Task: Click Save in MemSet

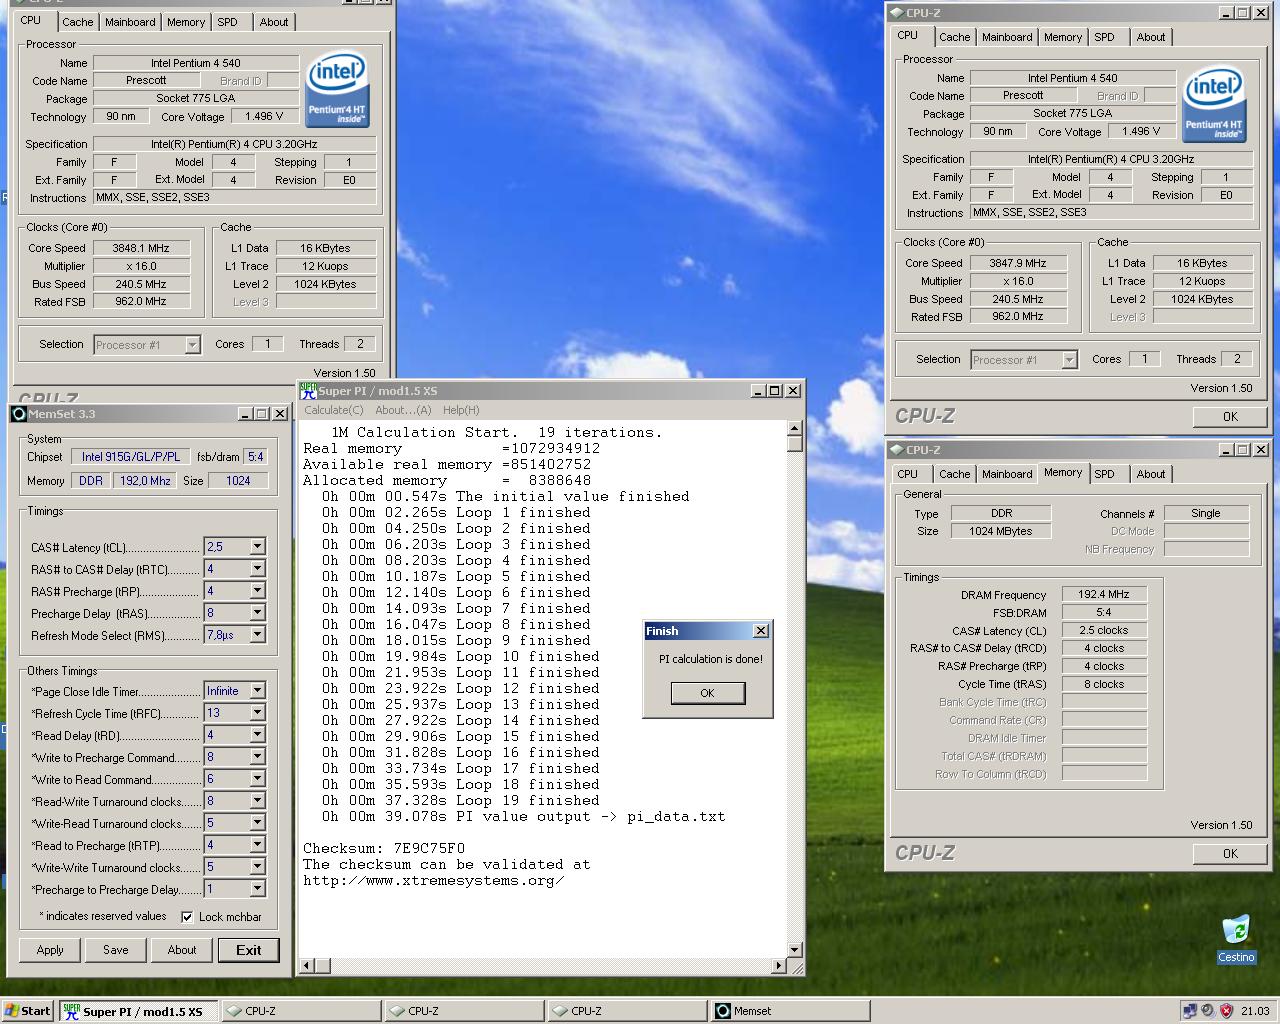Action: point(115,950)
